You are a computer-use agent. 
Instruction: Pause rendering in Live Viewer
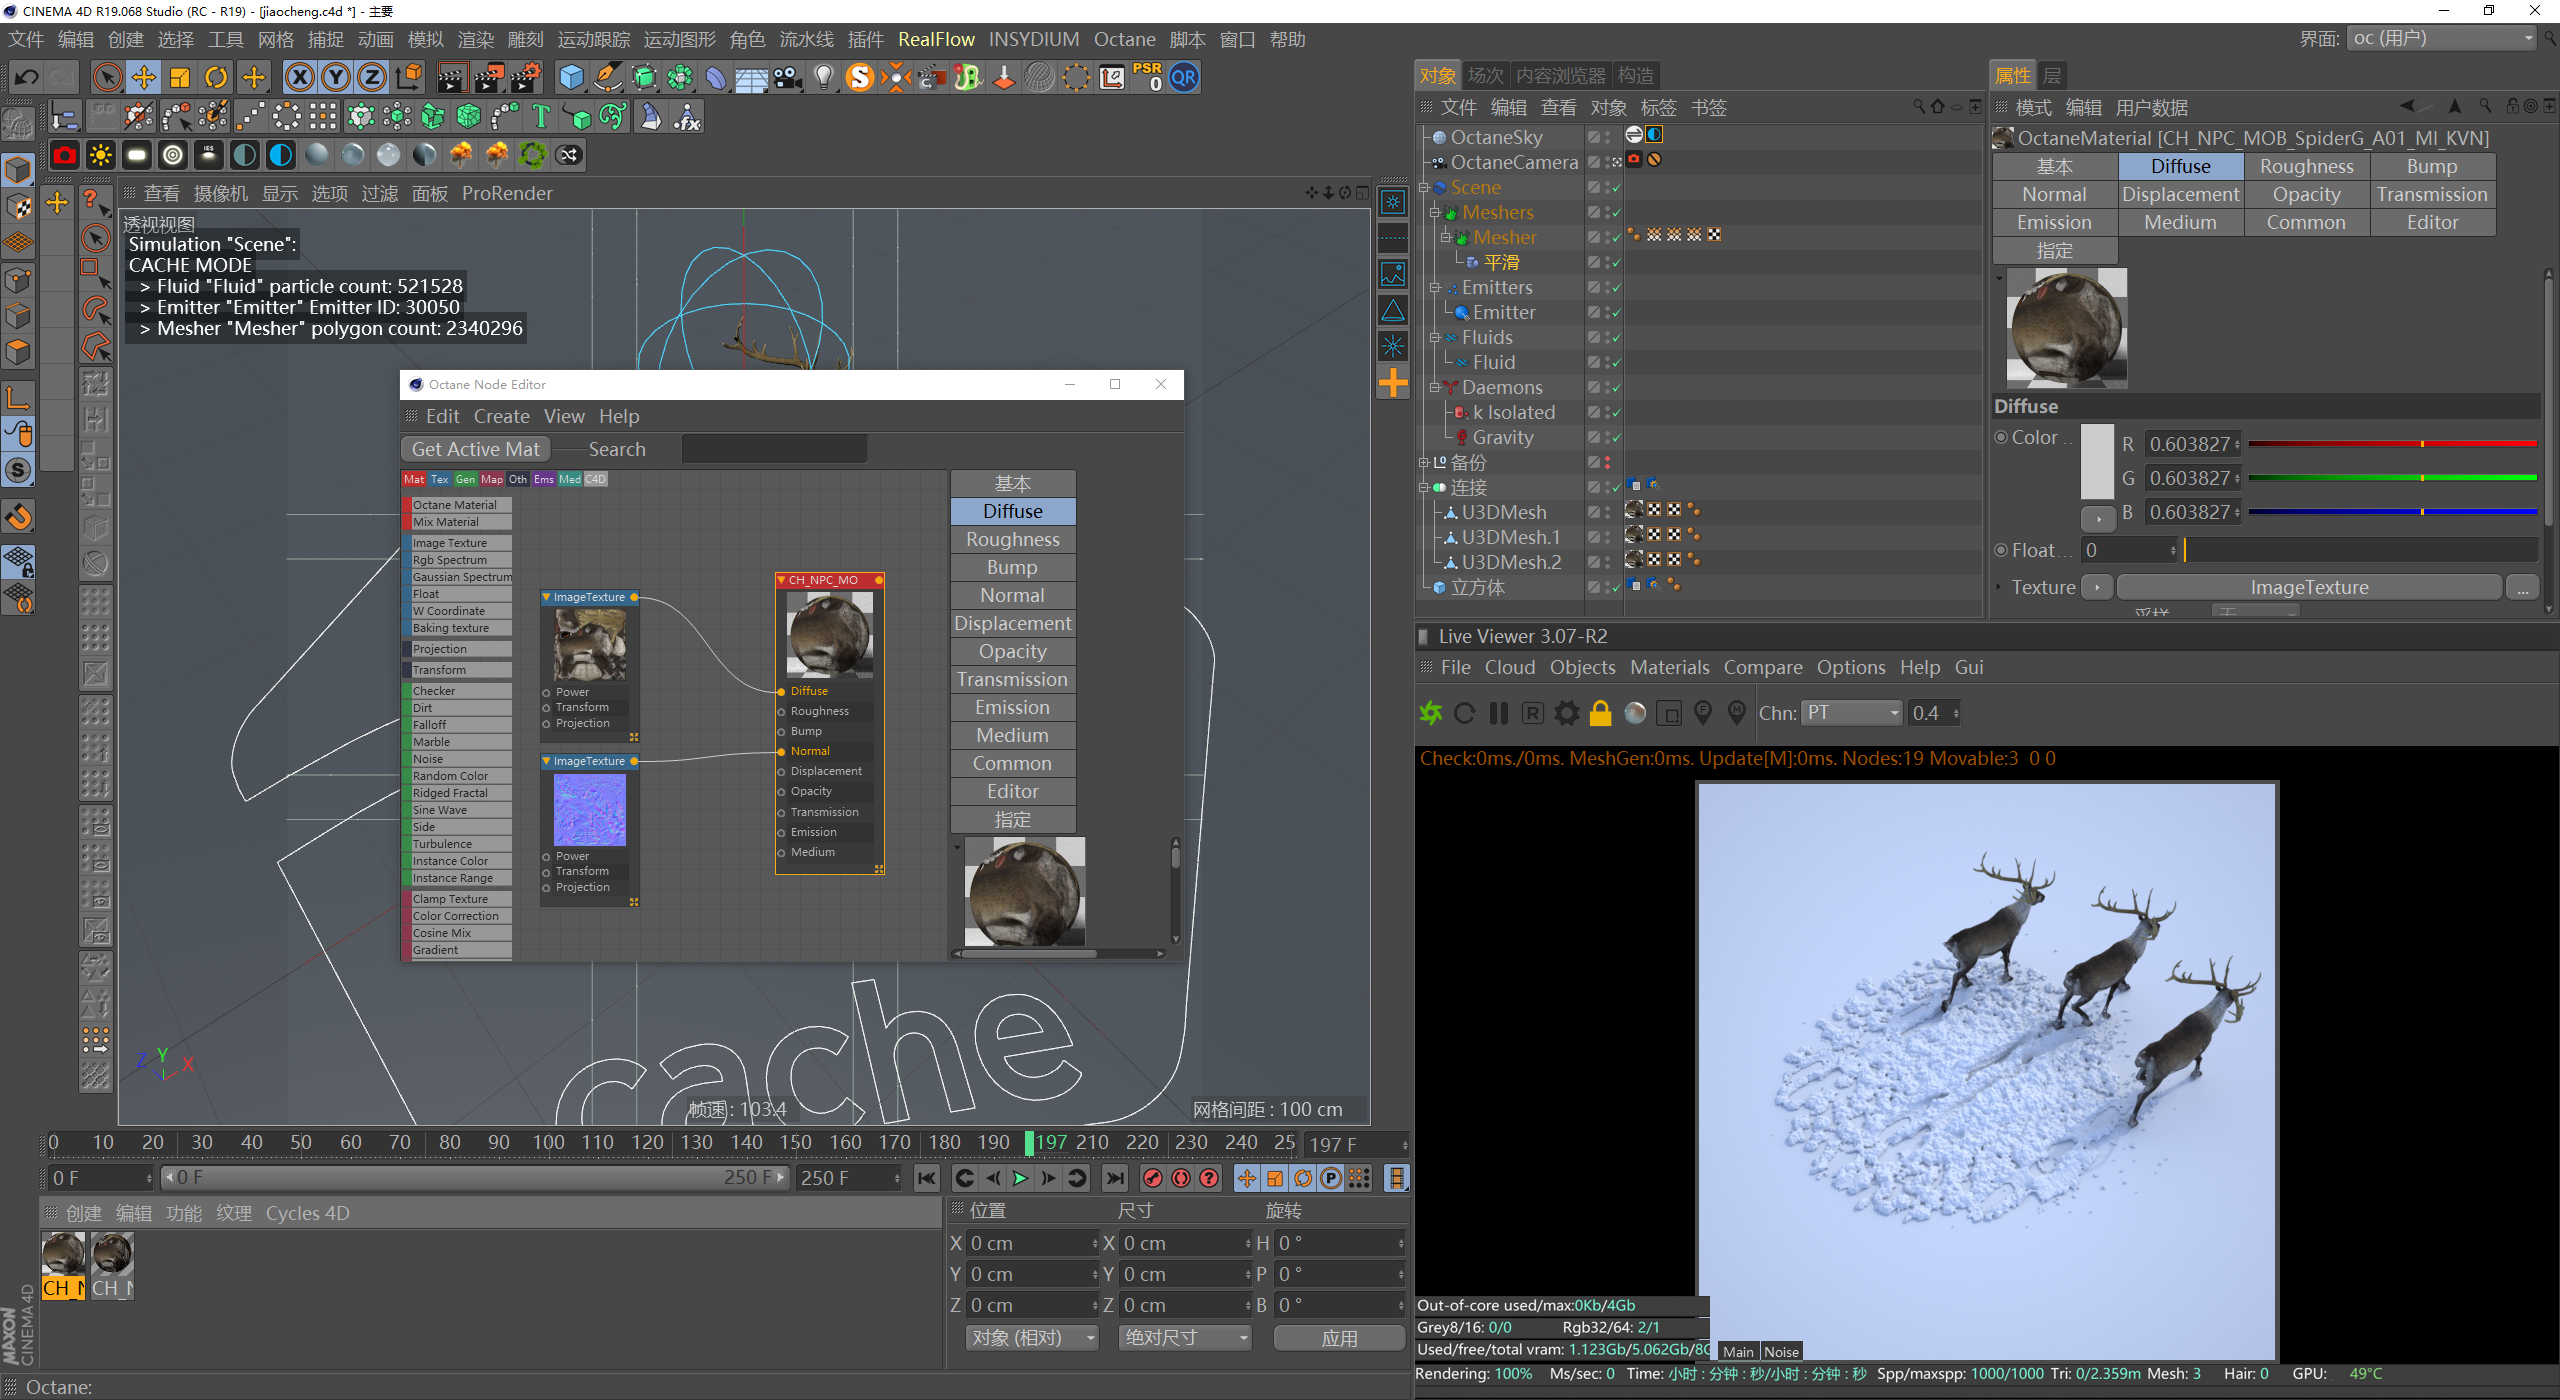click(x=1498, y=713)
